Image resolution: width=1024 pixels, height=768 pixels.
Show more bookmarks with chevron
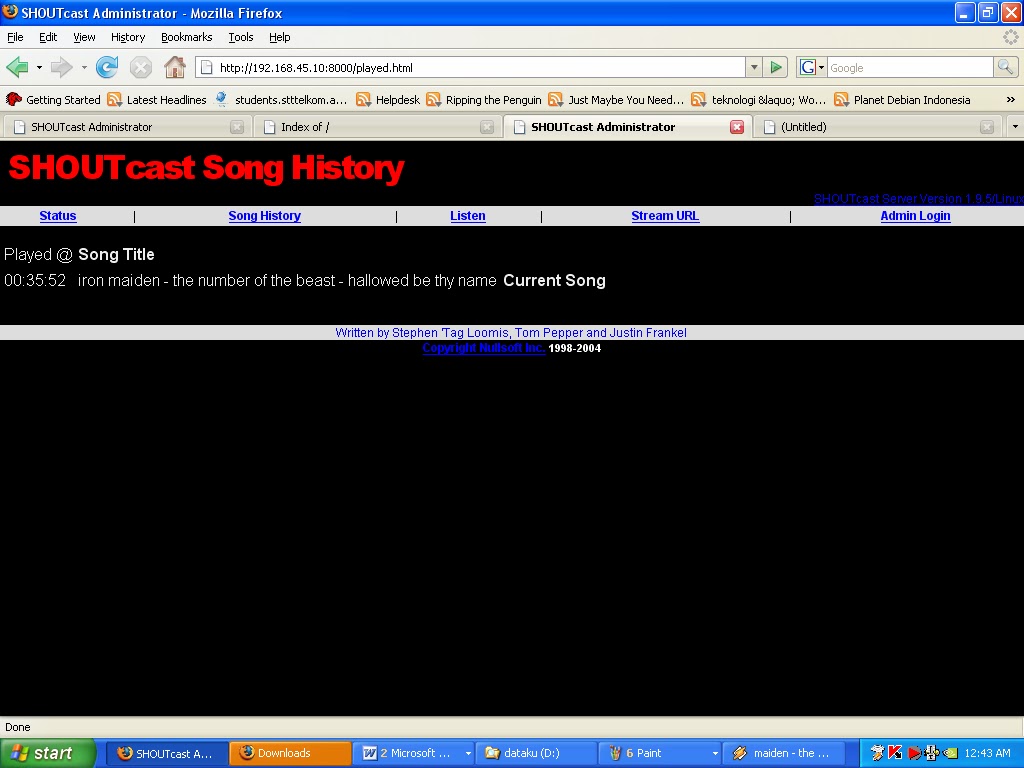pos(1010,100)
